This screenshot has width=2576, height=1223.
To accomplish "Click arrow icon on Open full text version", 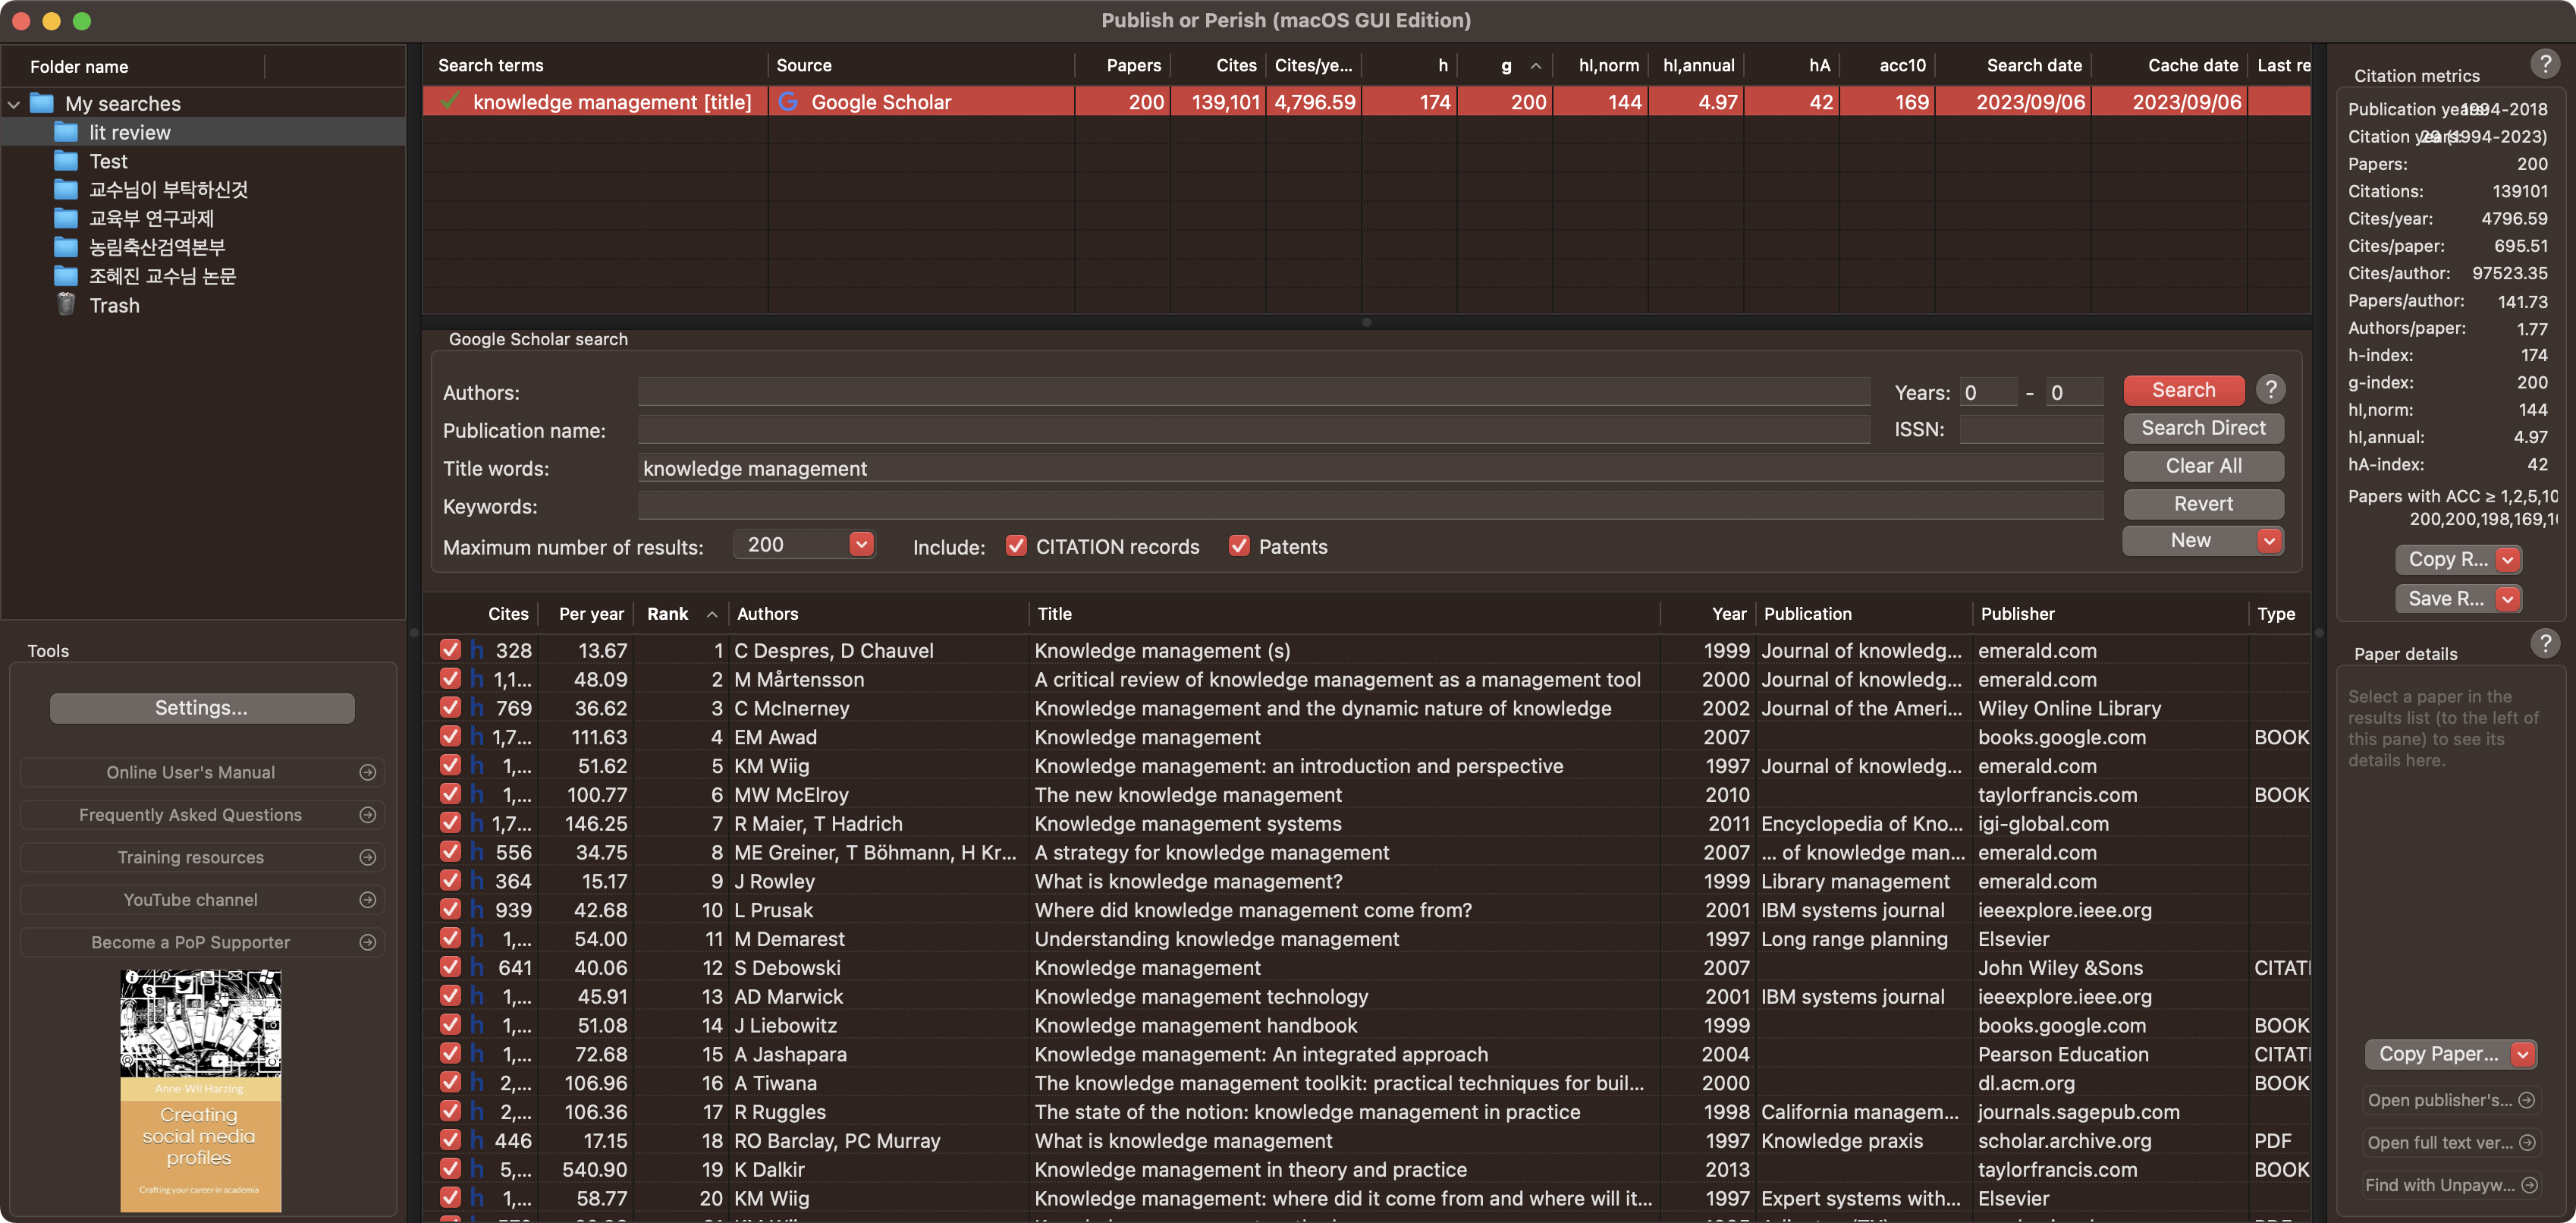I will click(x=2527, y=1142).
